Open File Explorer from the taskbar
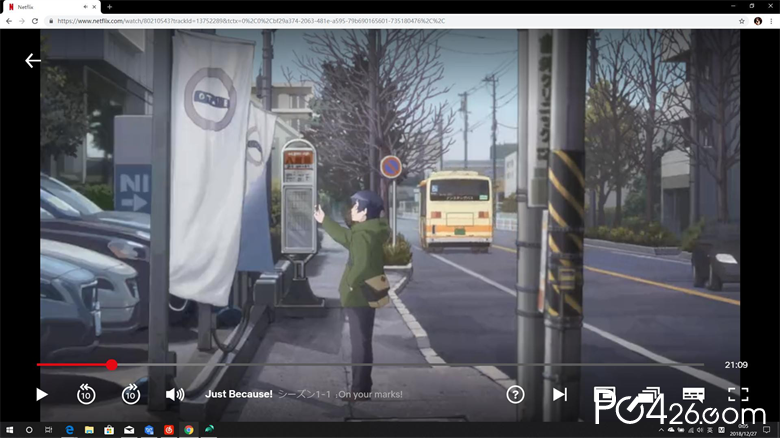Screen dimensions: 780x438 click(x=89, y=430)
